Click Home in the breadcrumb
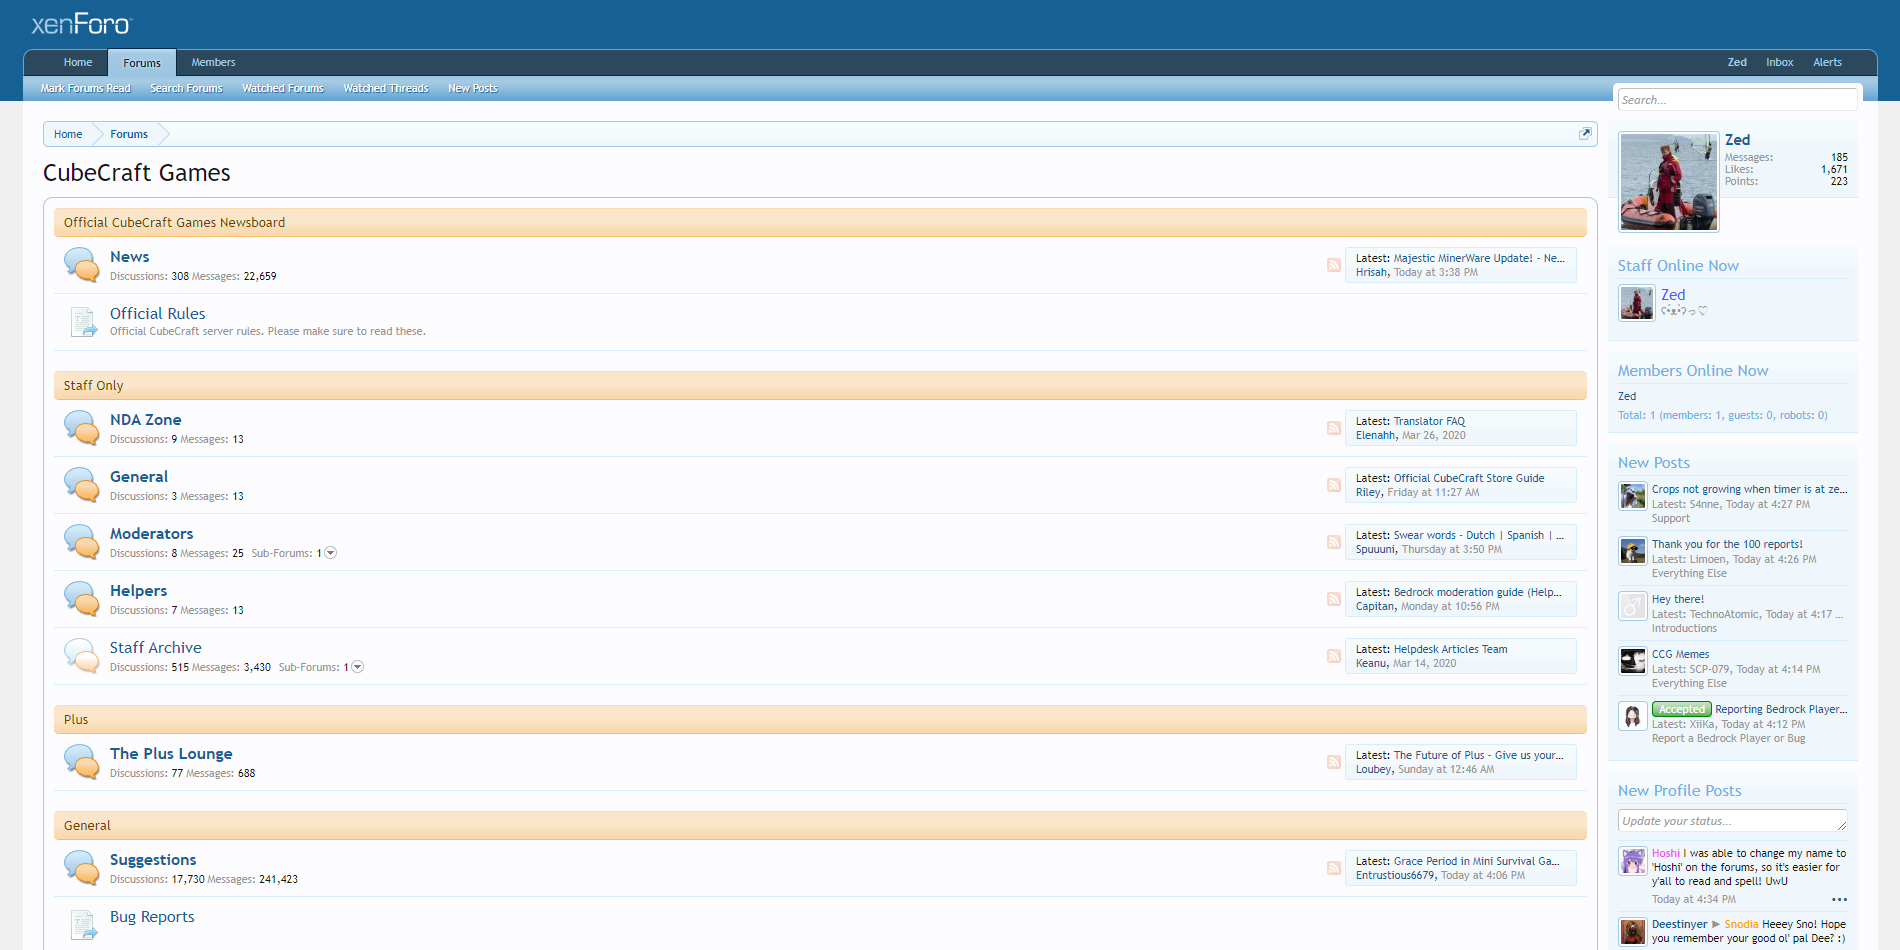1900x950 pixels. pos(68,134)
